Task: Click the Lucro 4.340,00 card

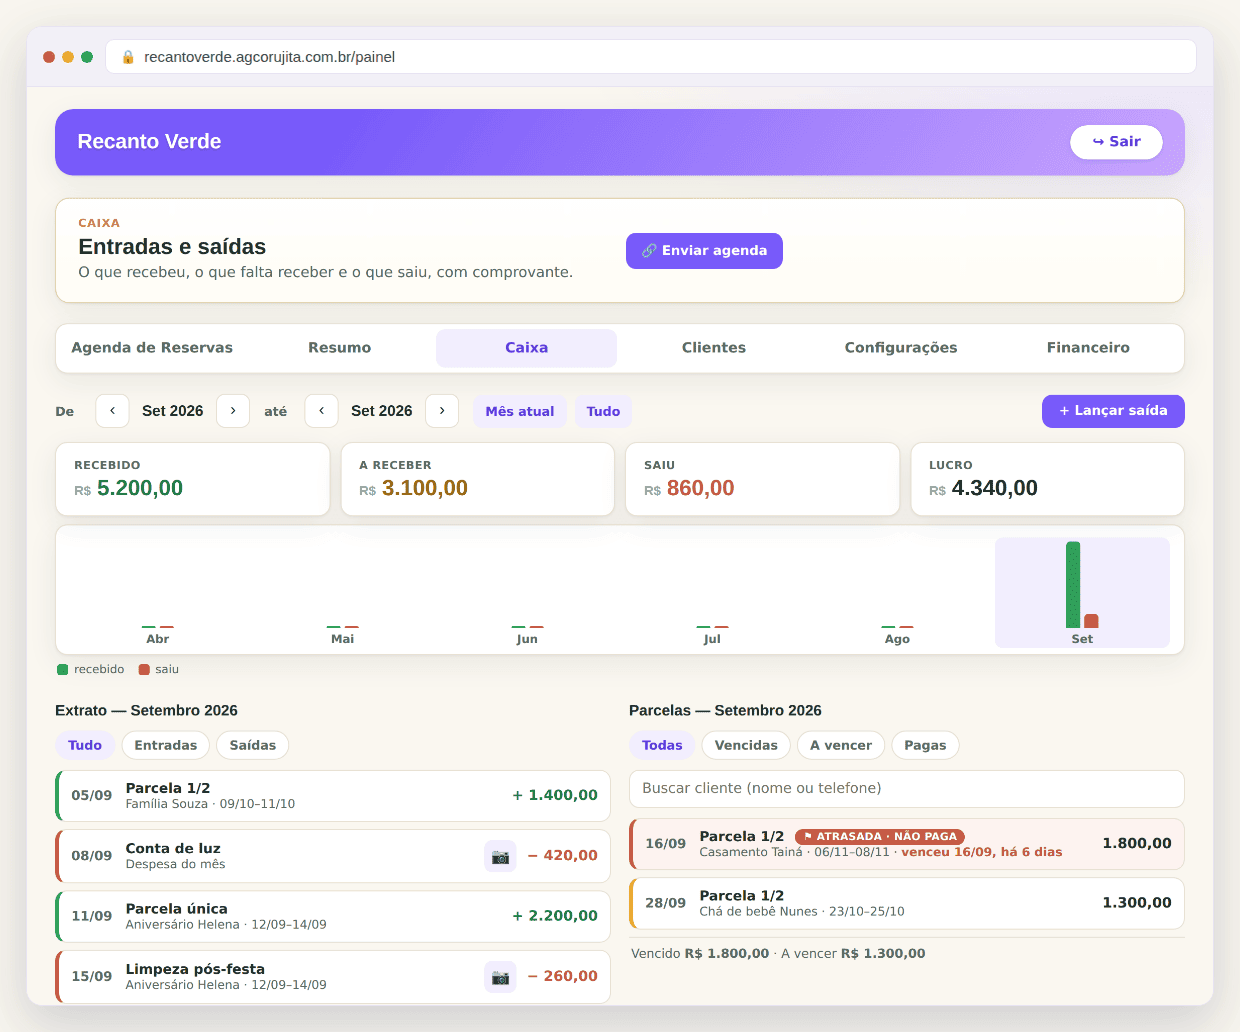Action: pos(1048,480)
